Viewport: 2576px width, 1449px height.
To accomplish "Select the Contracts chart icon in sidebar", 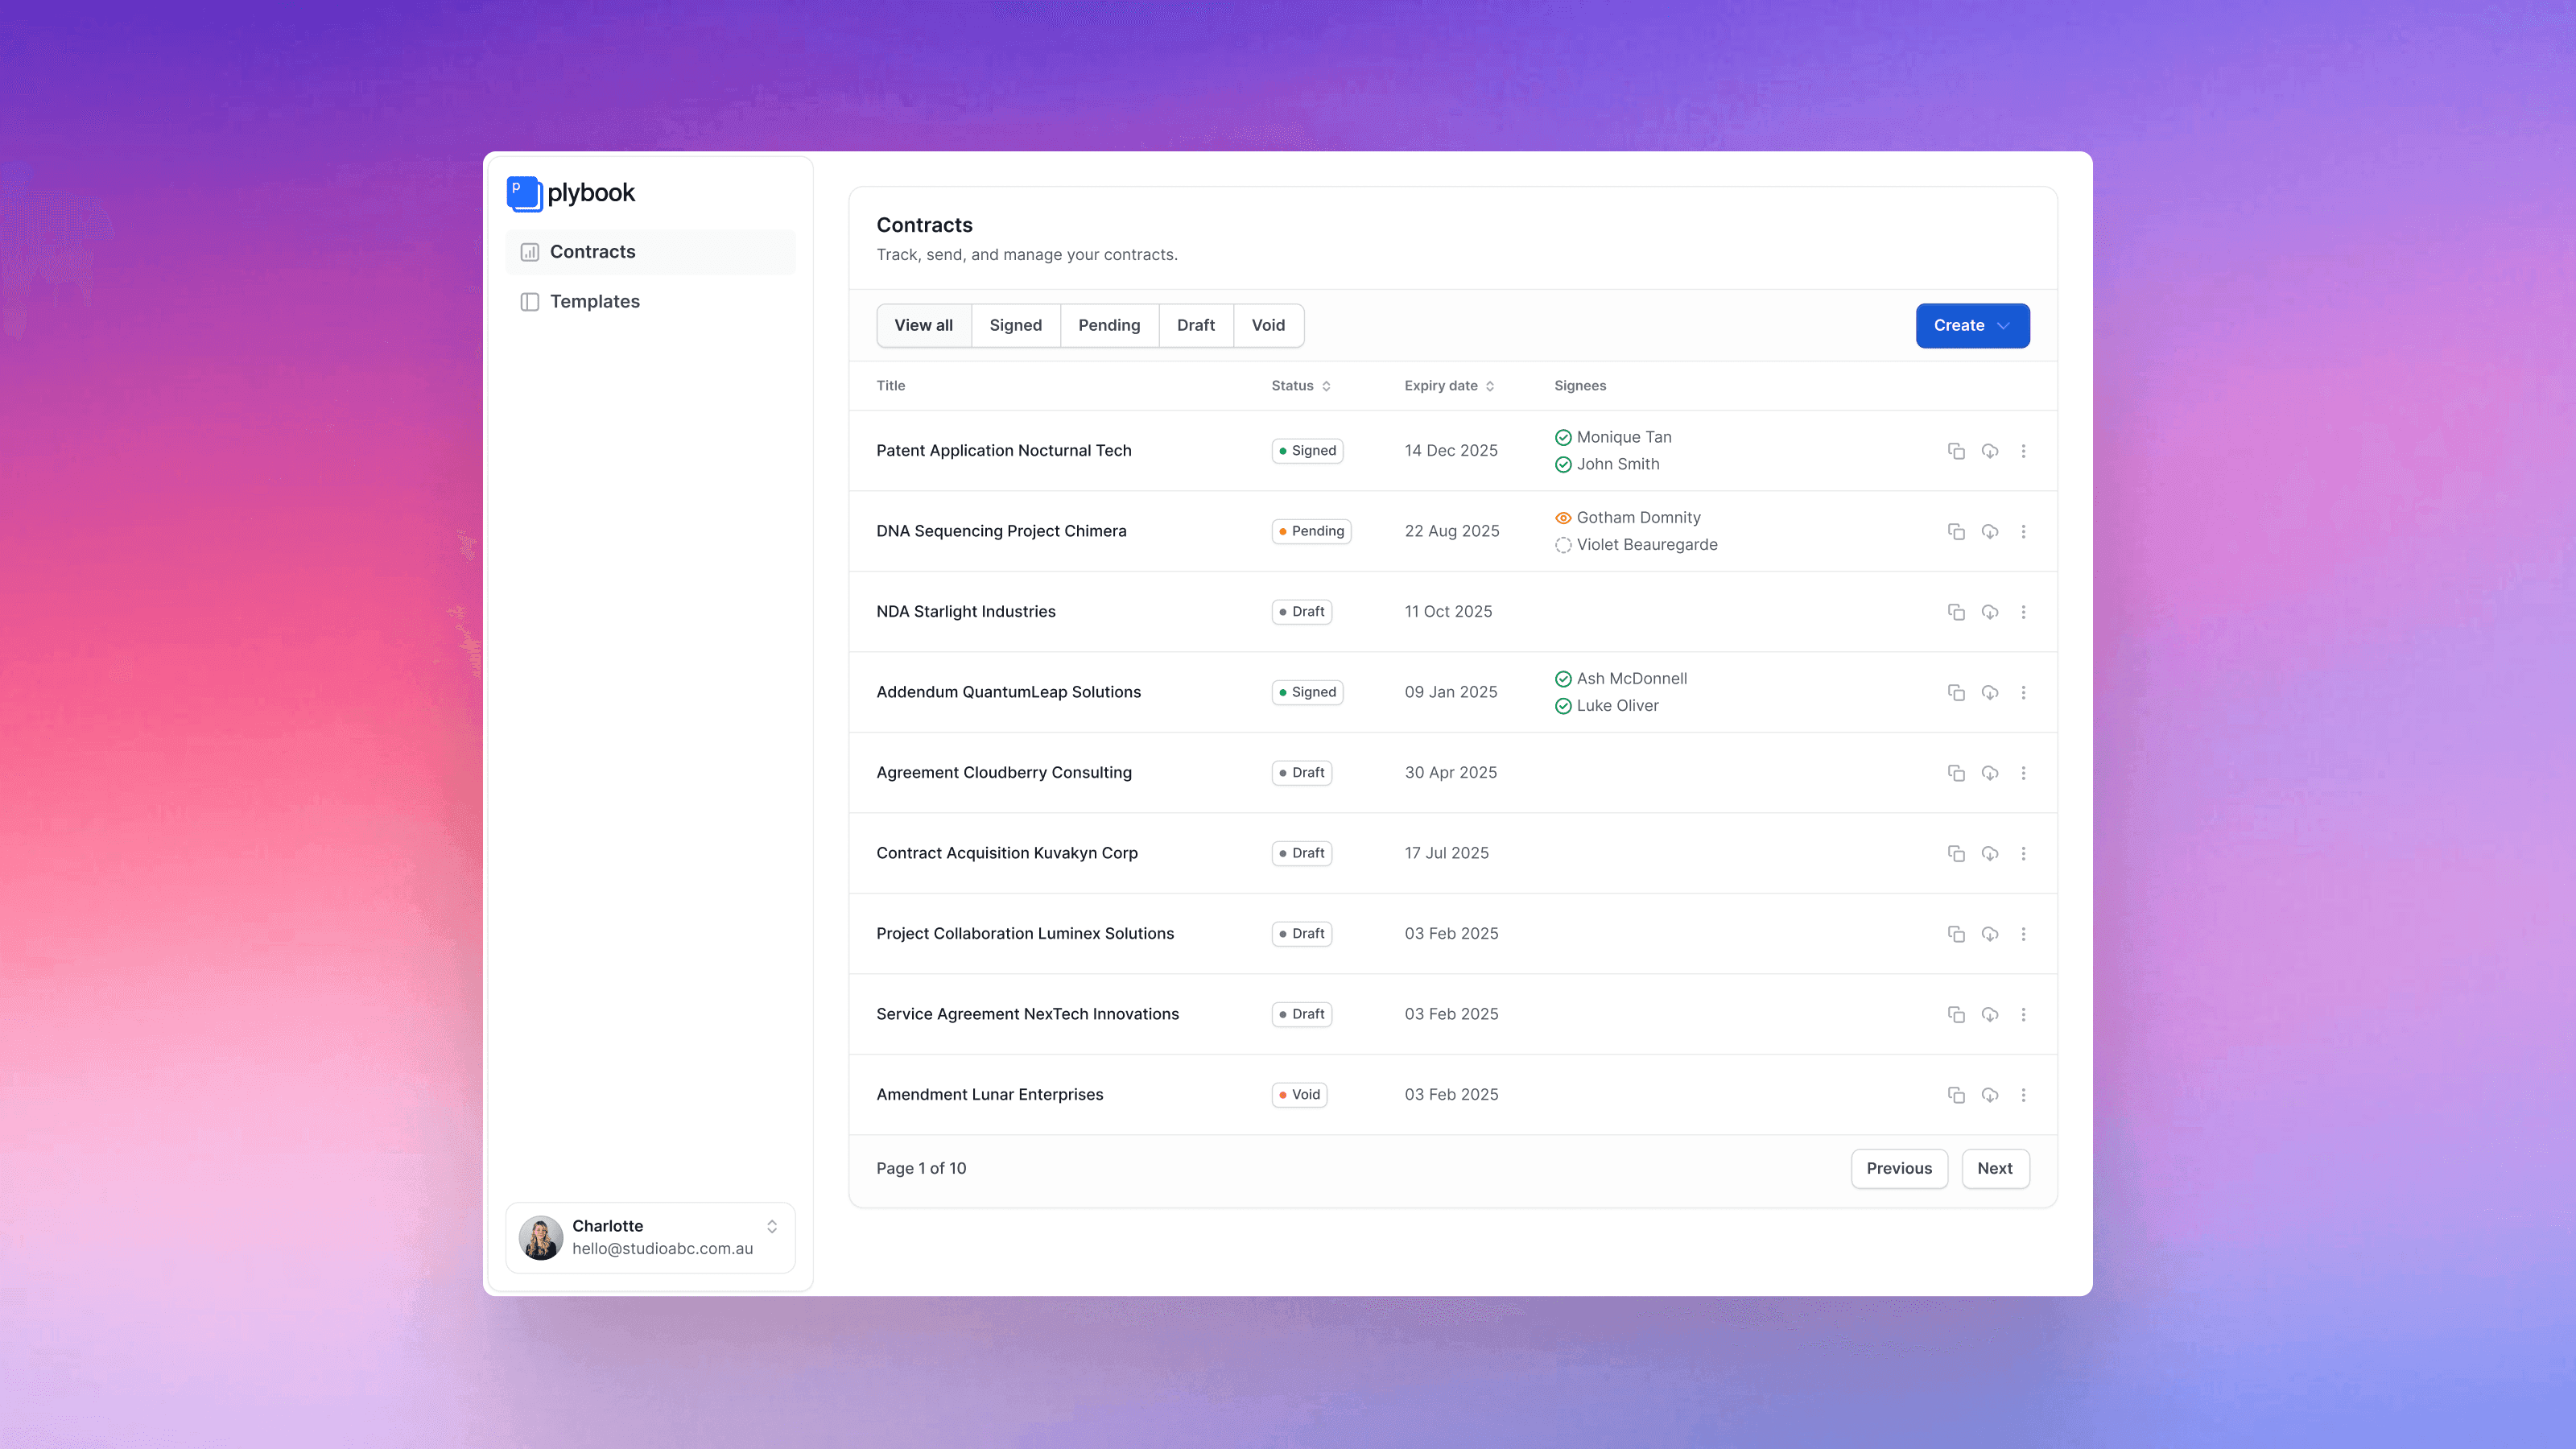I will pos(529,252).
